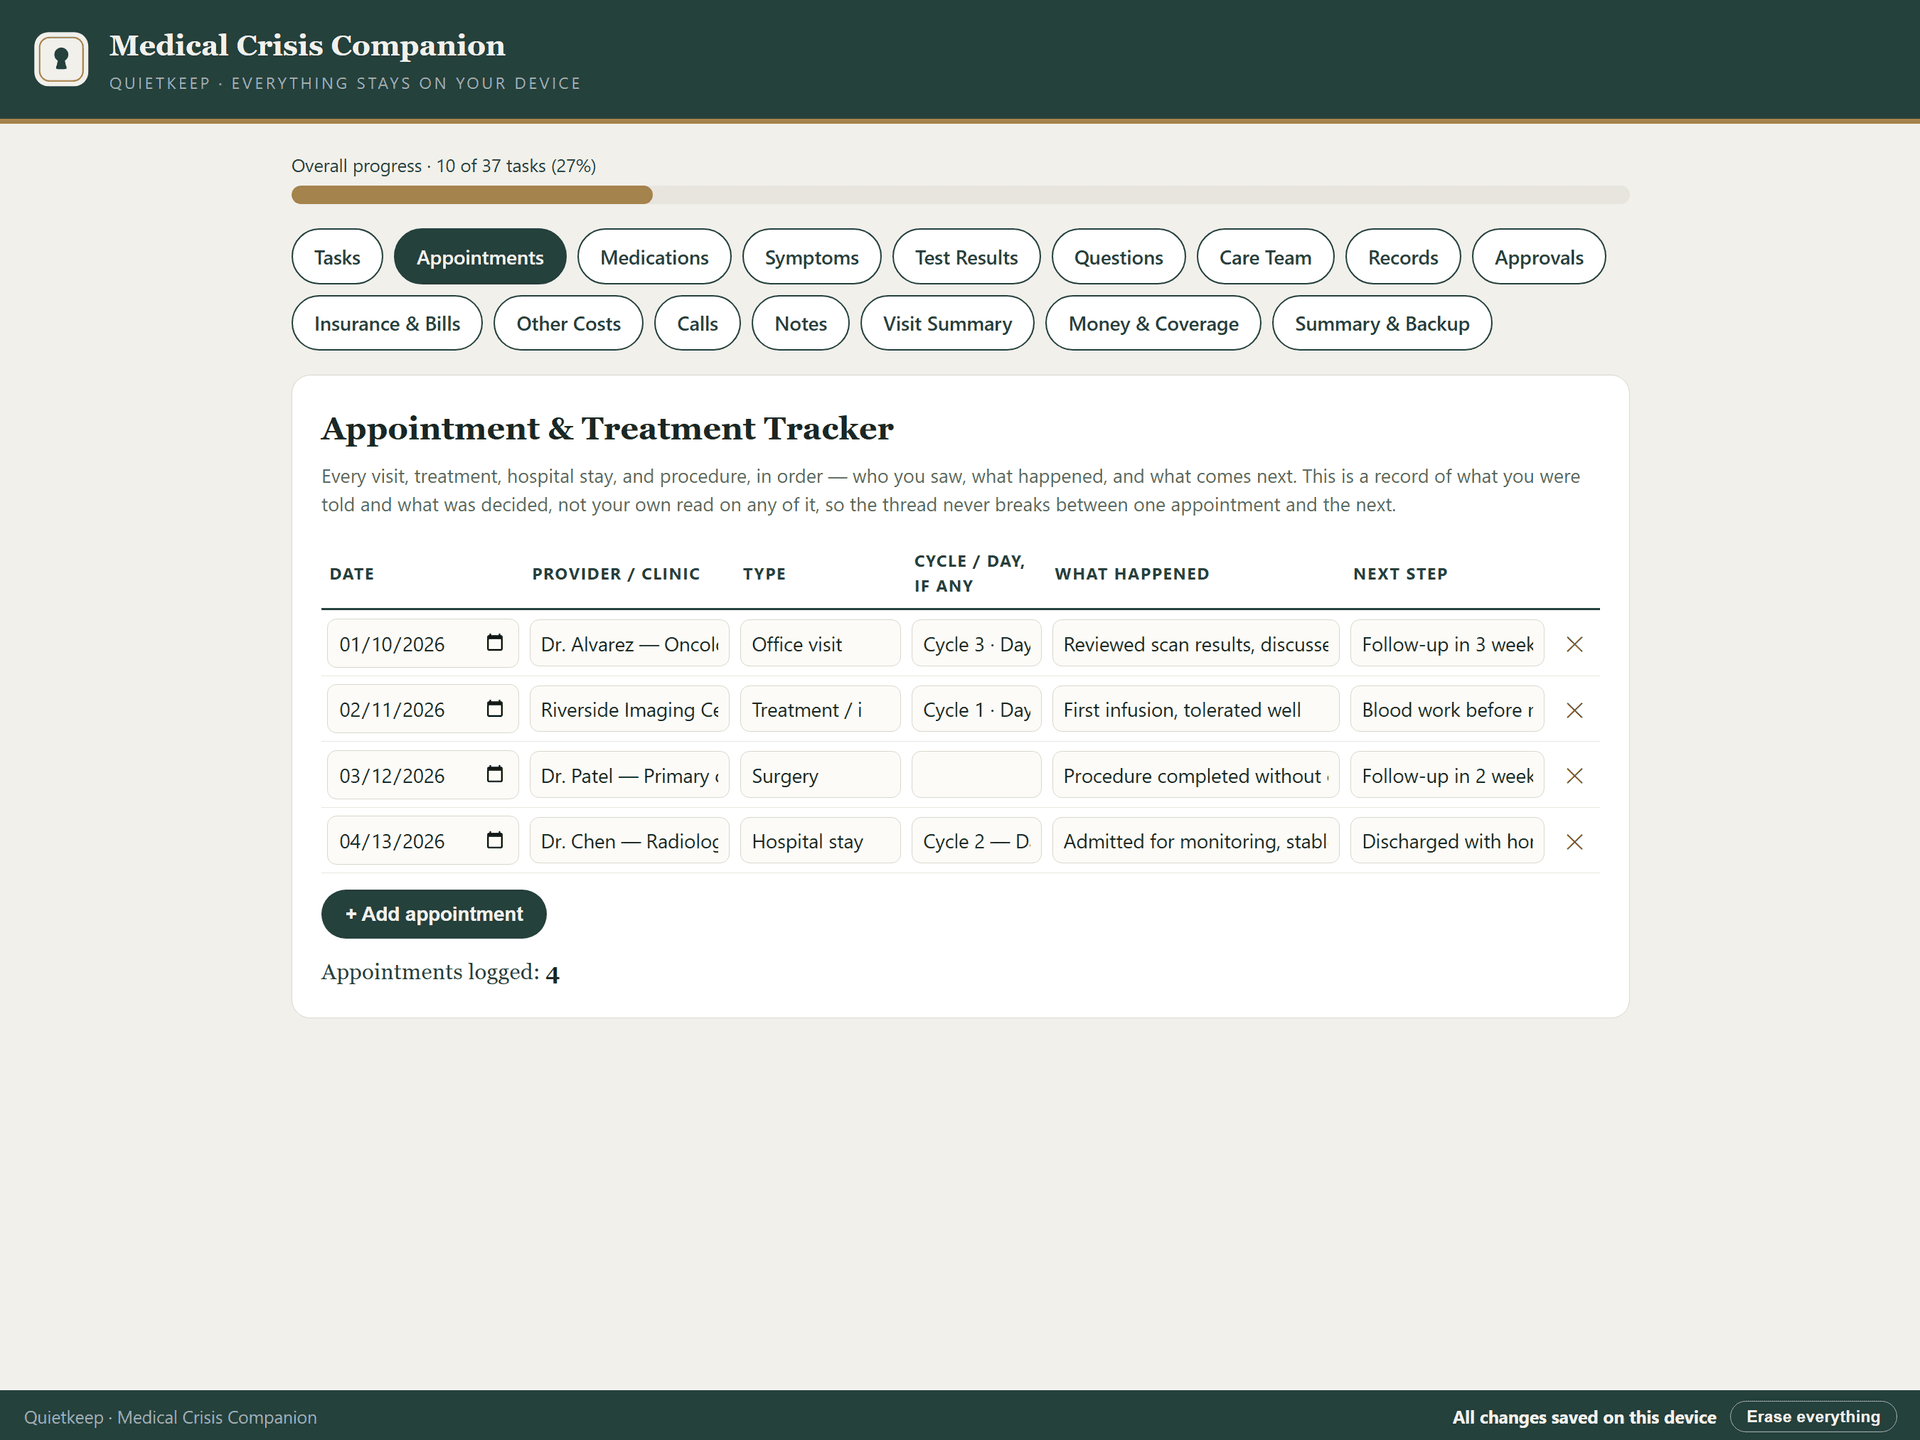Edit 'Follow-up in 3 weeks' next step field
Viewport: 1920px width, 1440px height.
pyautogui.click(x=1447, y=644)
